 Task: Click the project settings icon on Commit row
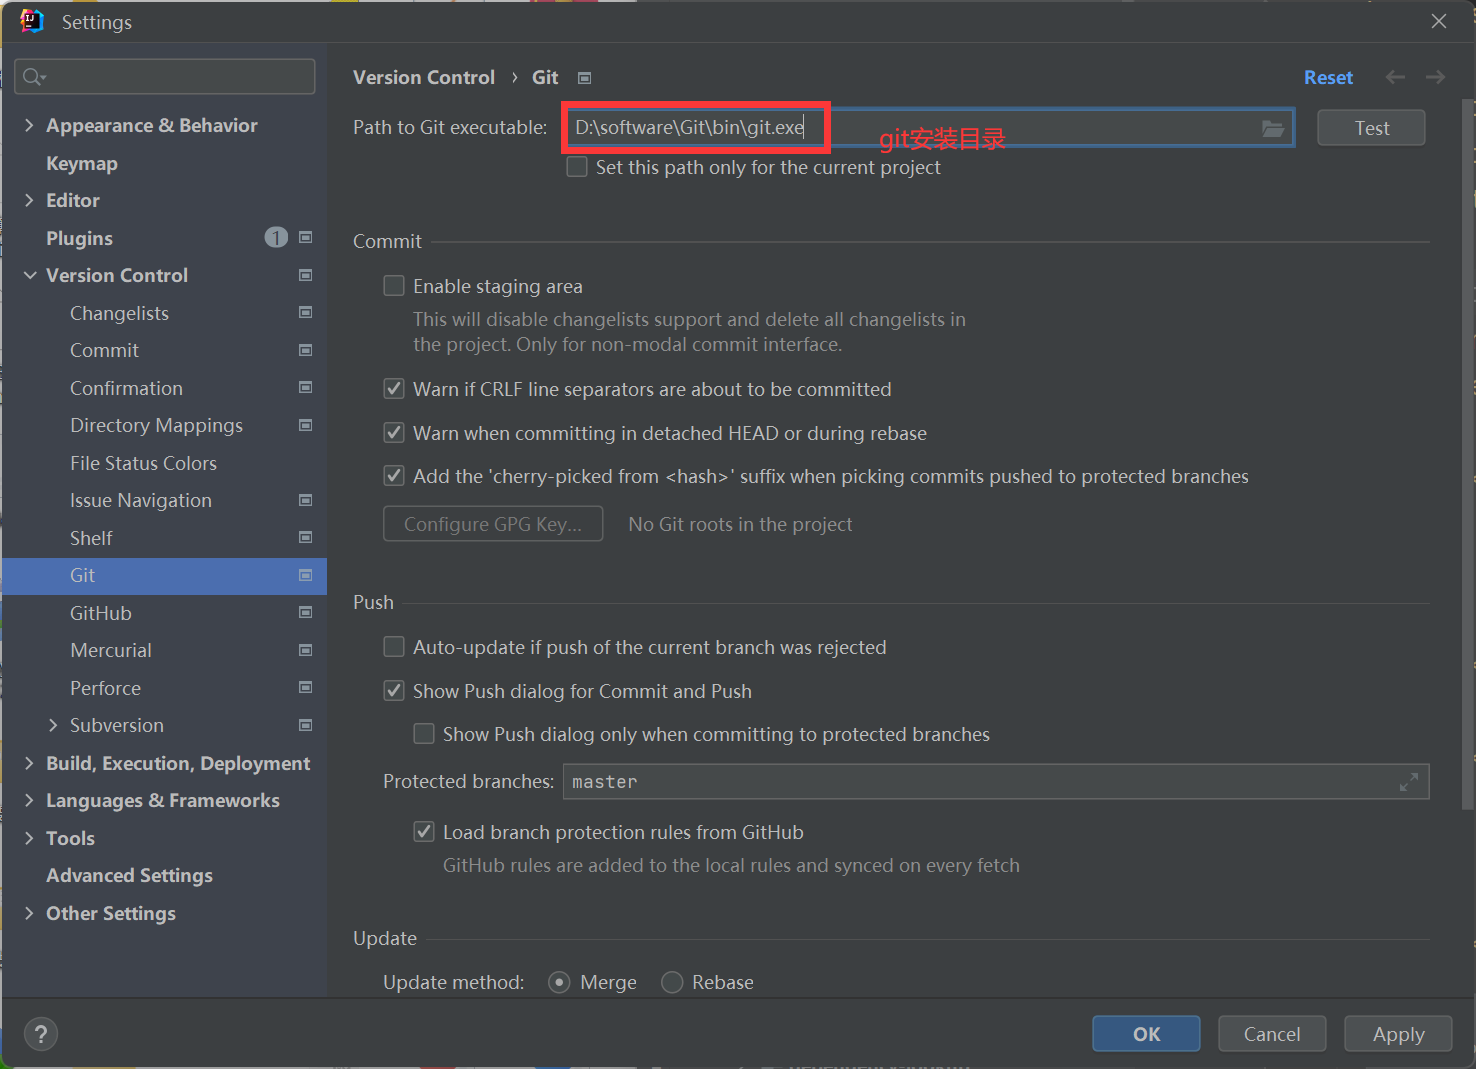(306, 350)
